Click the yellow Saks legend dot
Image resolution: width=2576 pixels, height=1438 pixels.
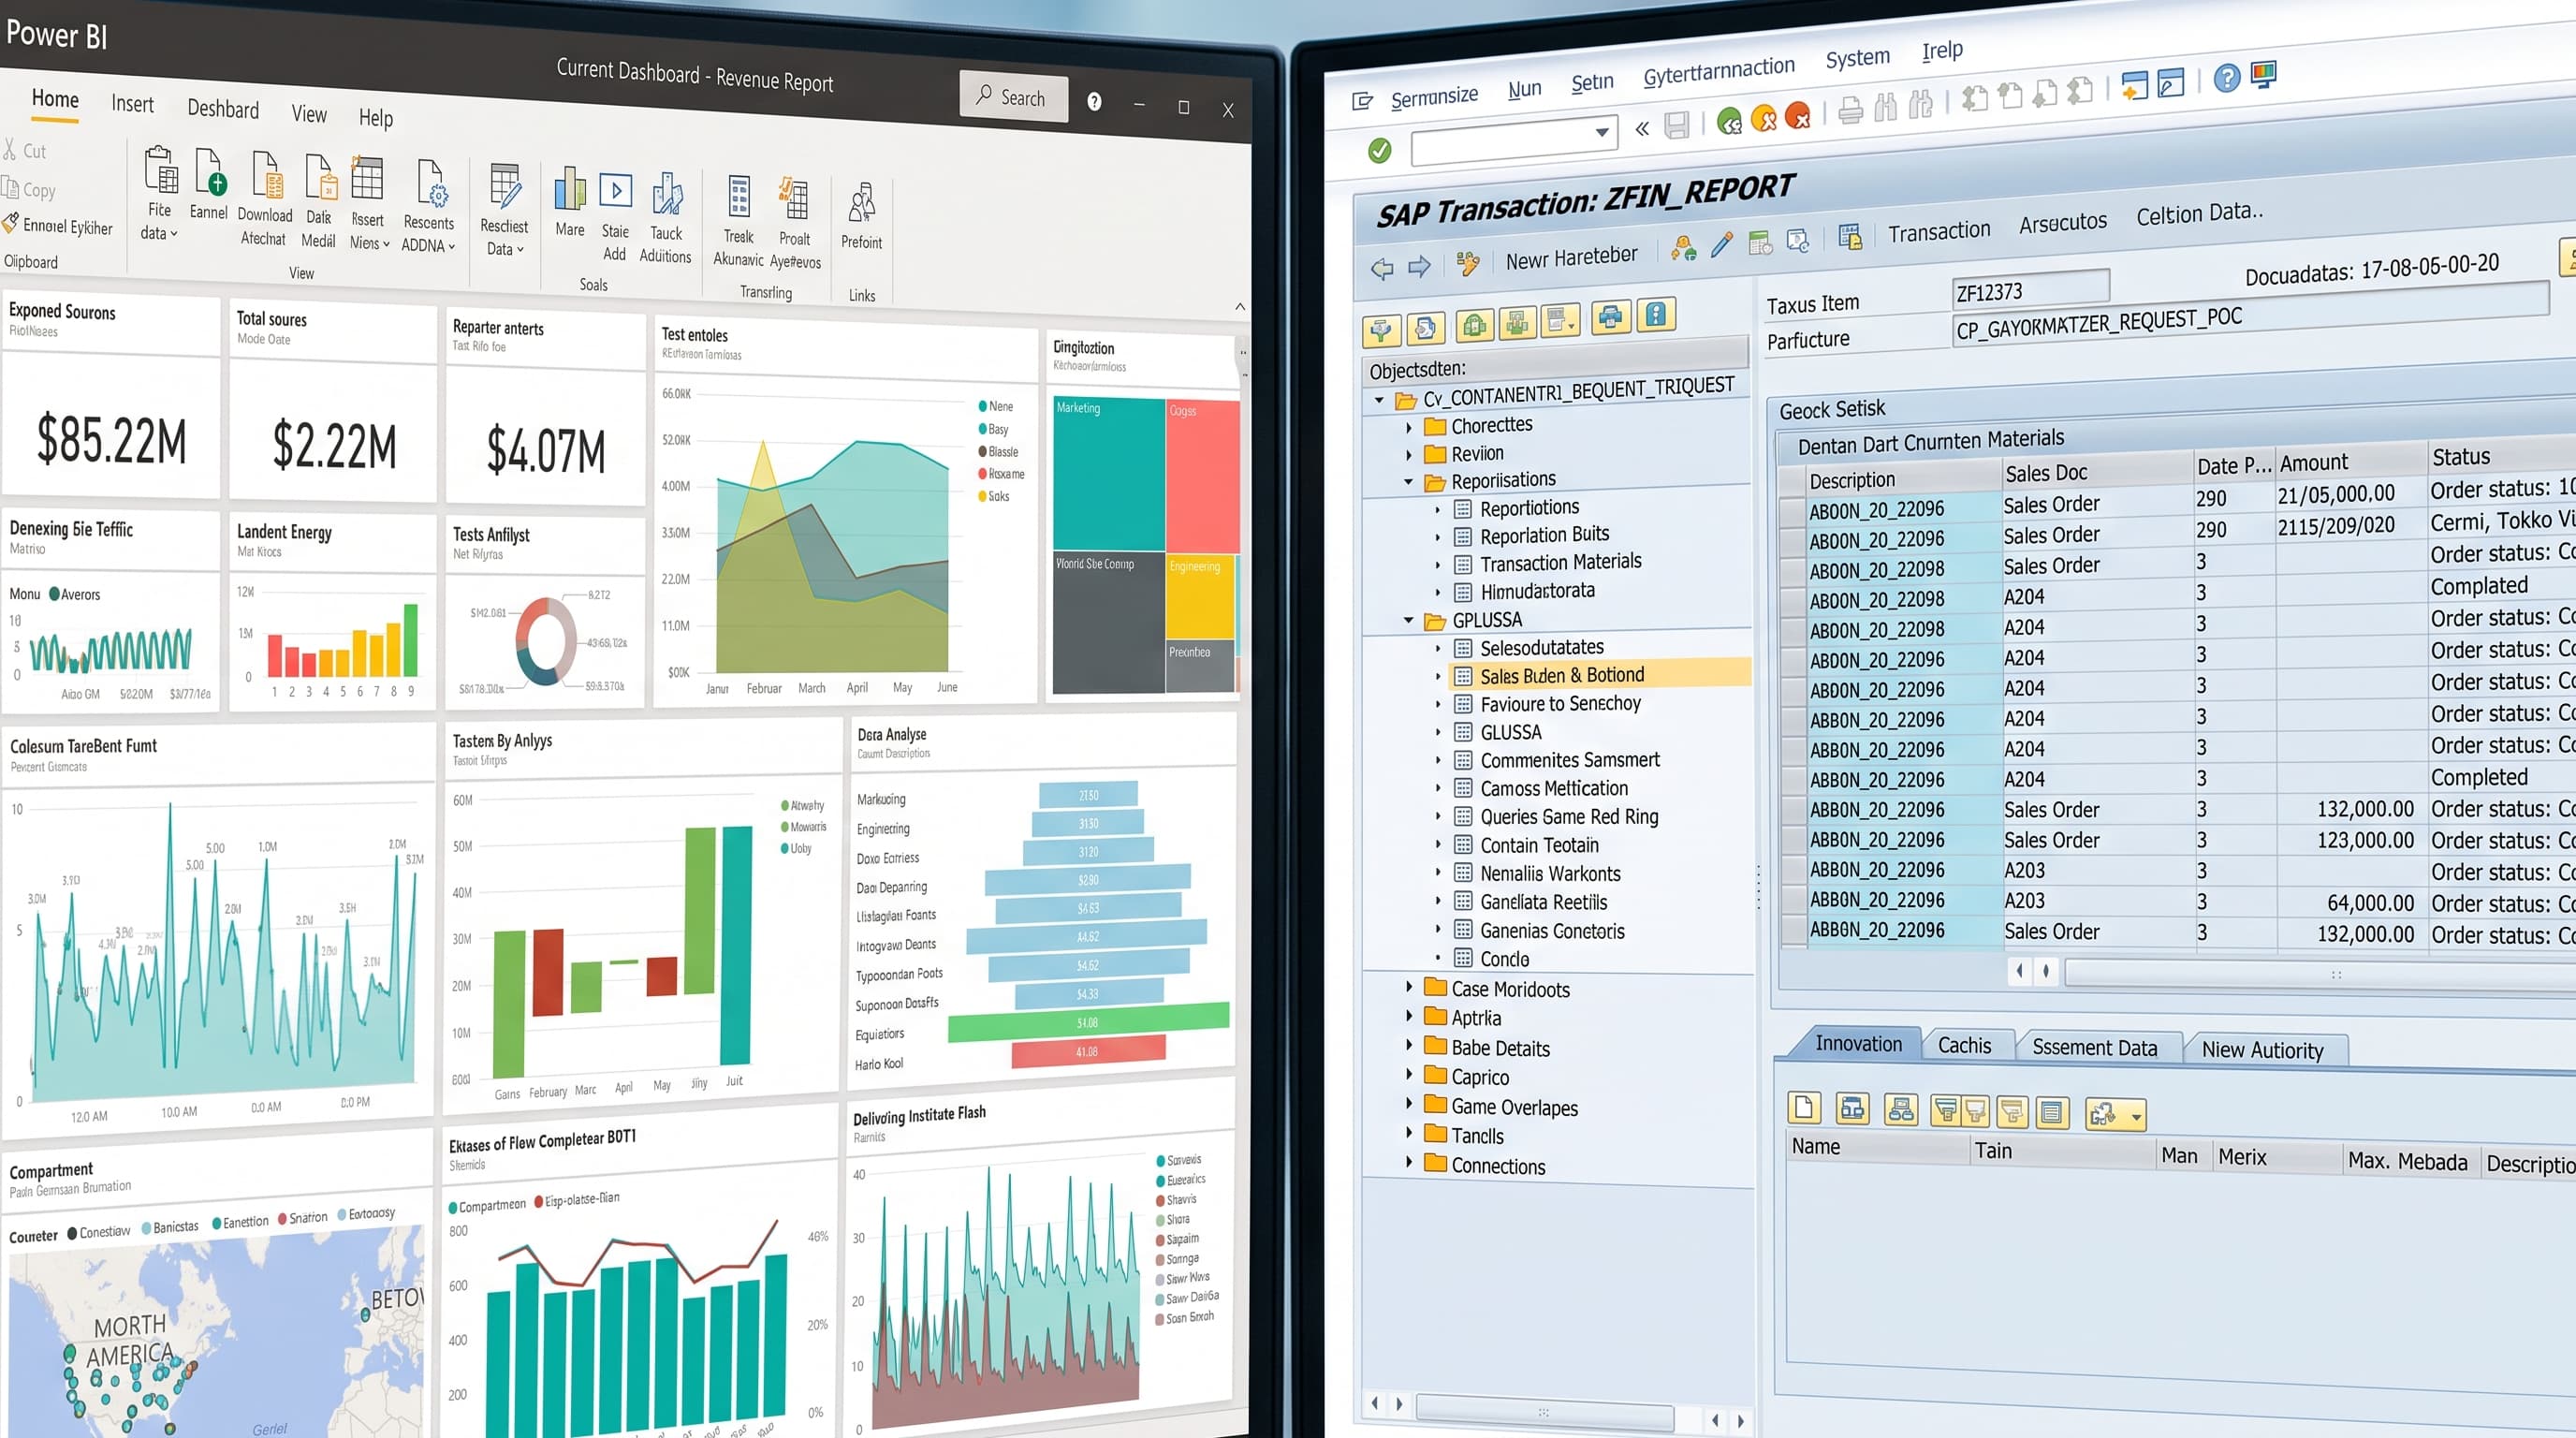click(983, 496)
